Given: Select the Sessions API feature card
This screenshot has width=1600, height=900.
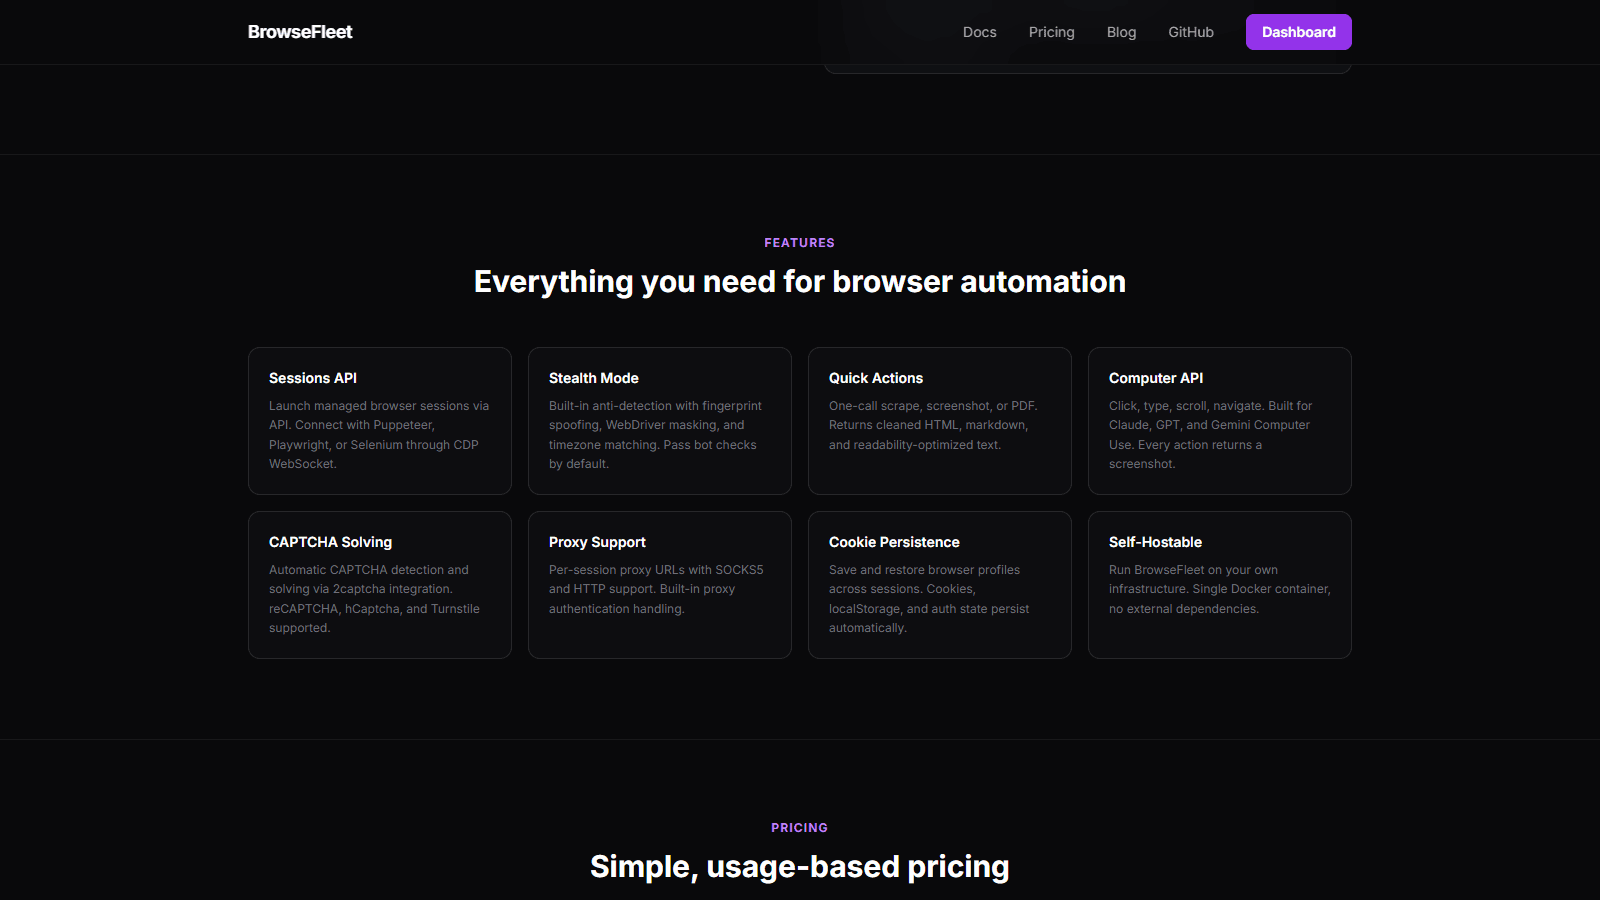Looking at the screenshot, I should point(379,420).
